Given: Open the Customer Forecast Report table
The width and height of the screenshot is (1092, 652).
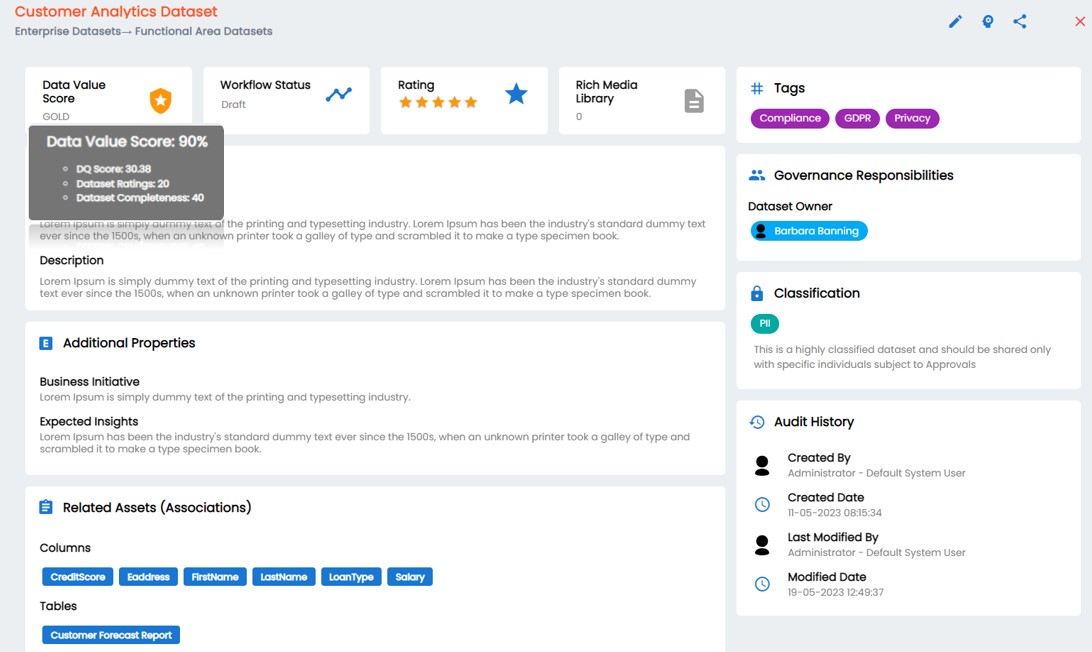Looking at the screenshot, I should (x=110, y=634).
